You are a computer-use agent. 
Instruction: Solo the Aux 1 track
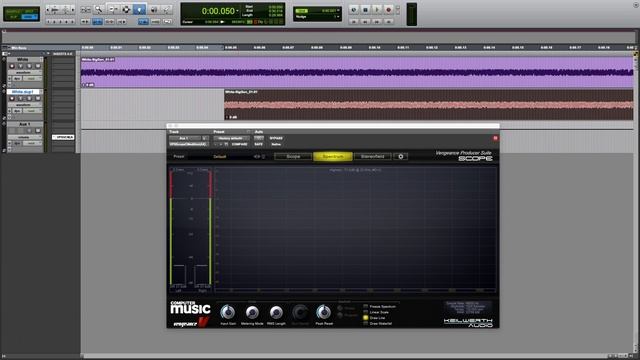(x=29, y=131)
